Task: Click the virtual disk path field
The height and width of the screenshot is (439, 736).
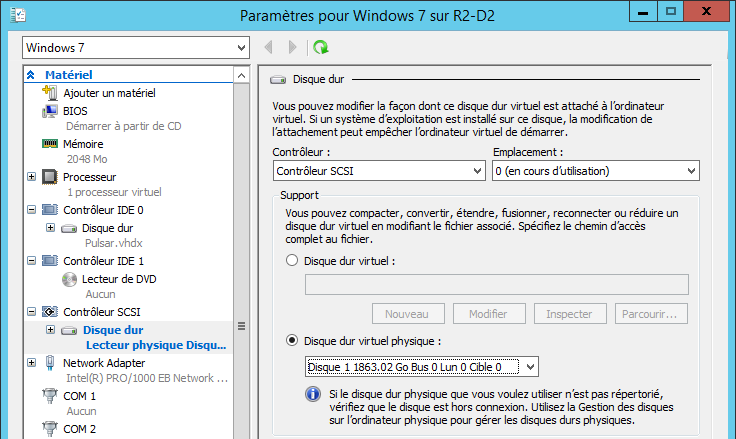Action: (496, 285)
